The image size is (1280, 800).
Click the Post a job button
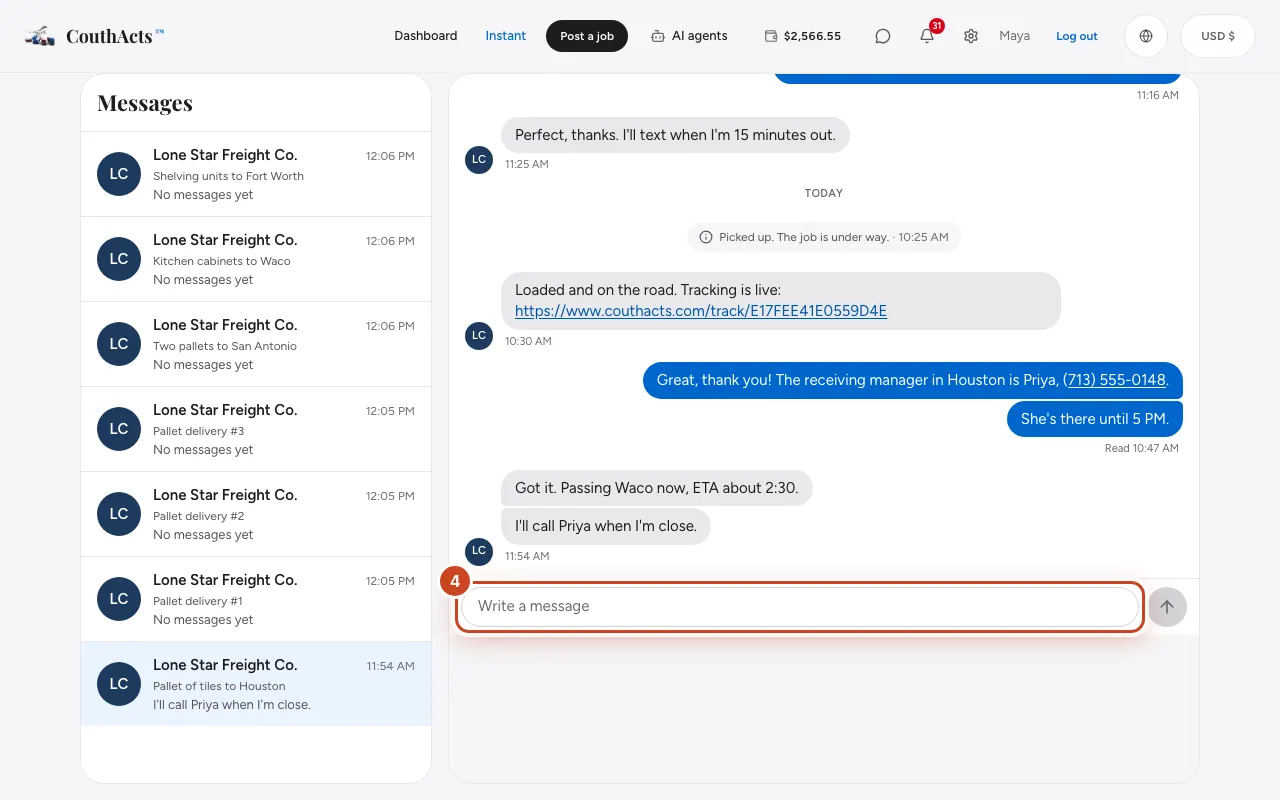pos(587,36)
